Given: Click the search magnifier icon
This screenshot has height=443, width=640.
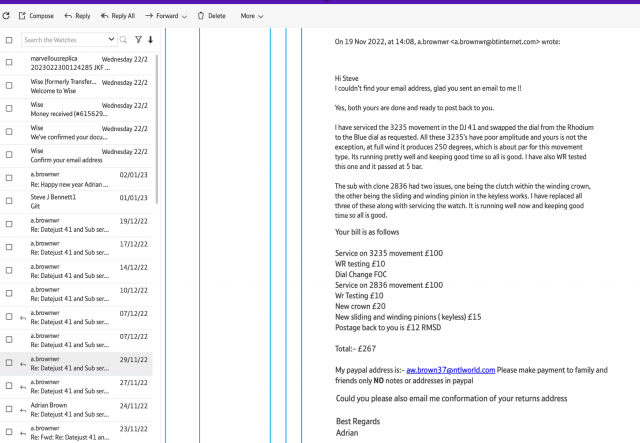Looking at the screenshot, I should pos(124,40).
